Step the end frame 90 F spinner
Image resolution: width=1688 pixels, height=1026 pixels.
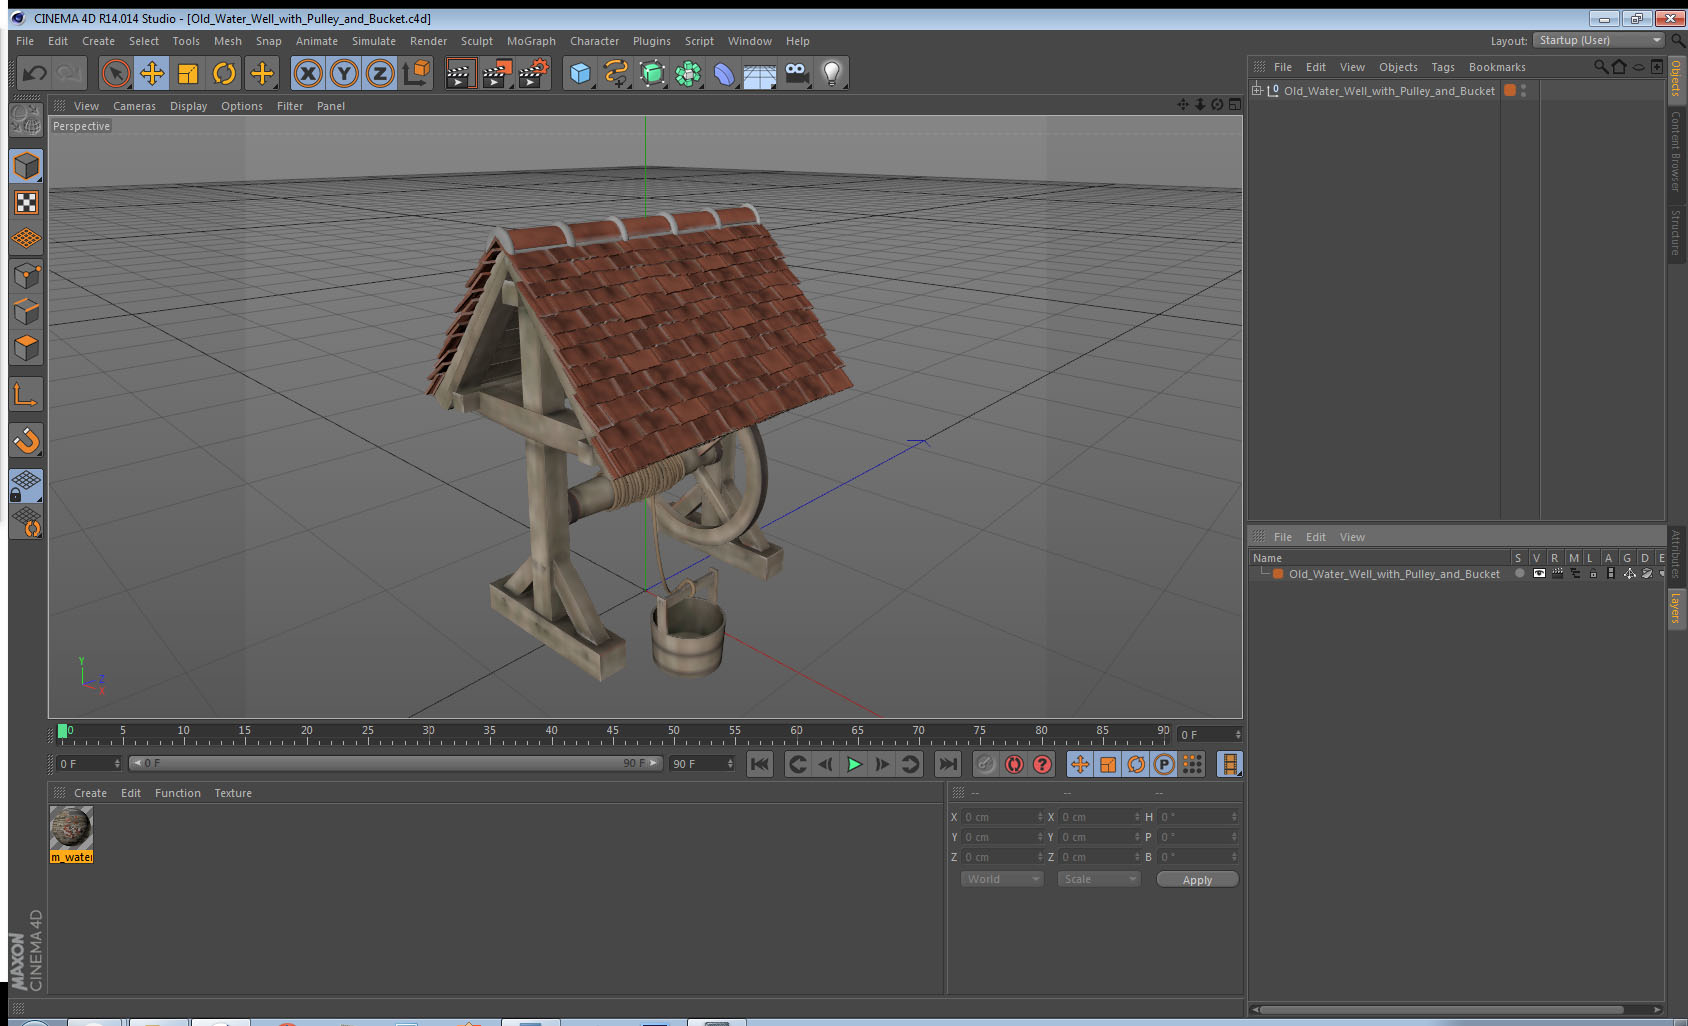coord(730,763)
